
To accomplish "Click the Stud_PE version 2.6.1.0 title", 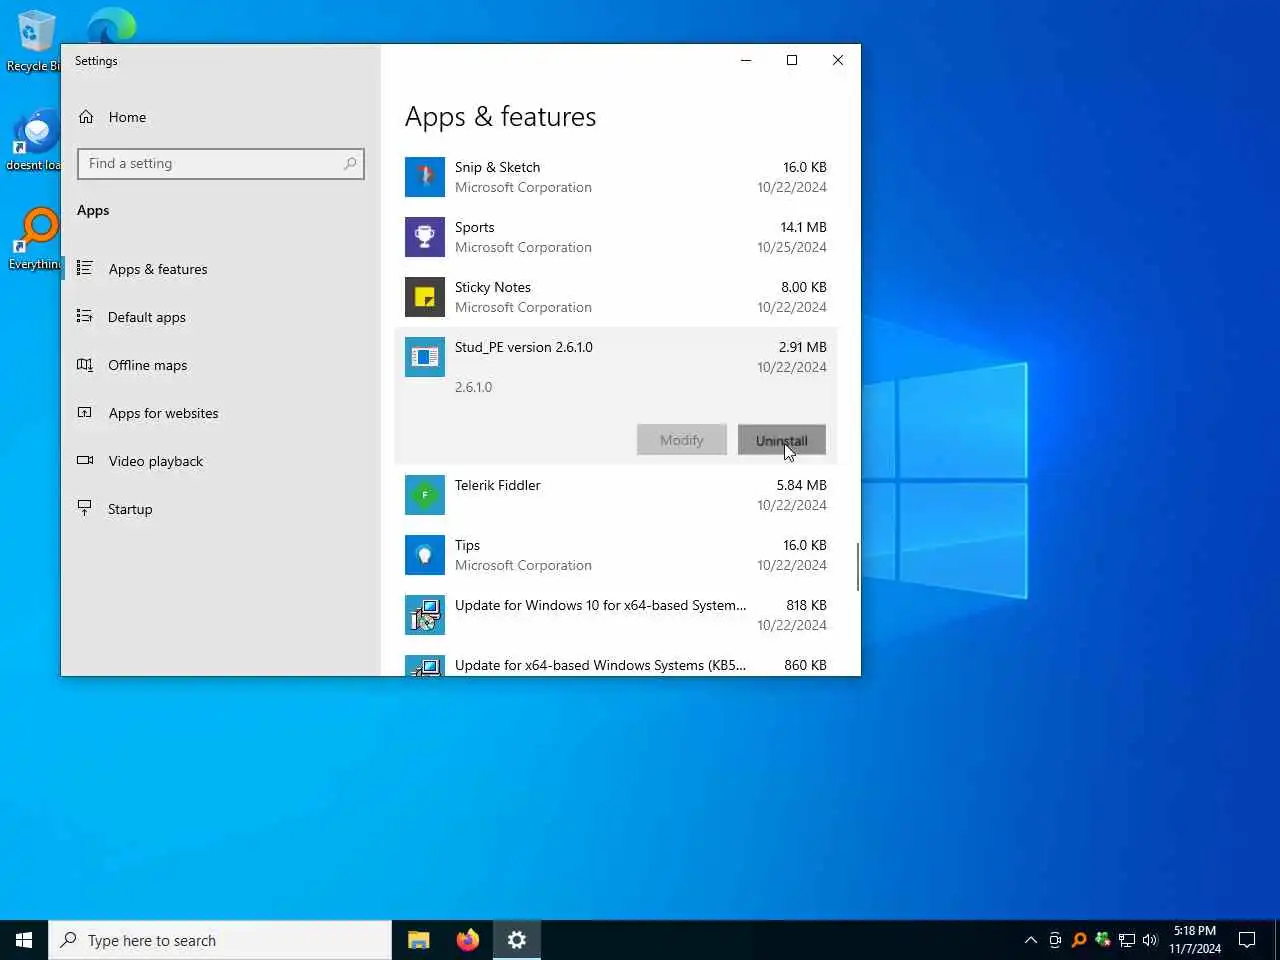I will coord(524,347).
